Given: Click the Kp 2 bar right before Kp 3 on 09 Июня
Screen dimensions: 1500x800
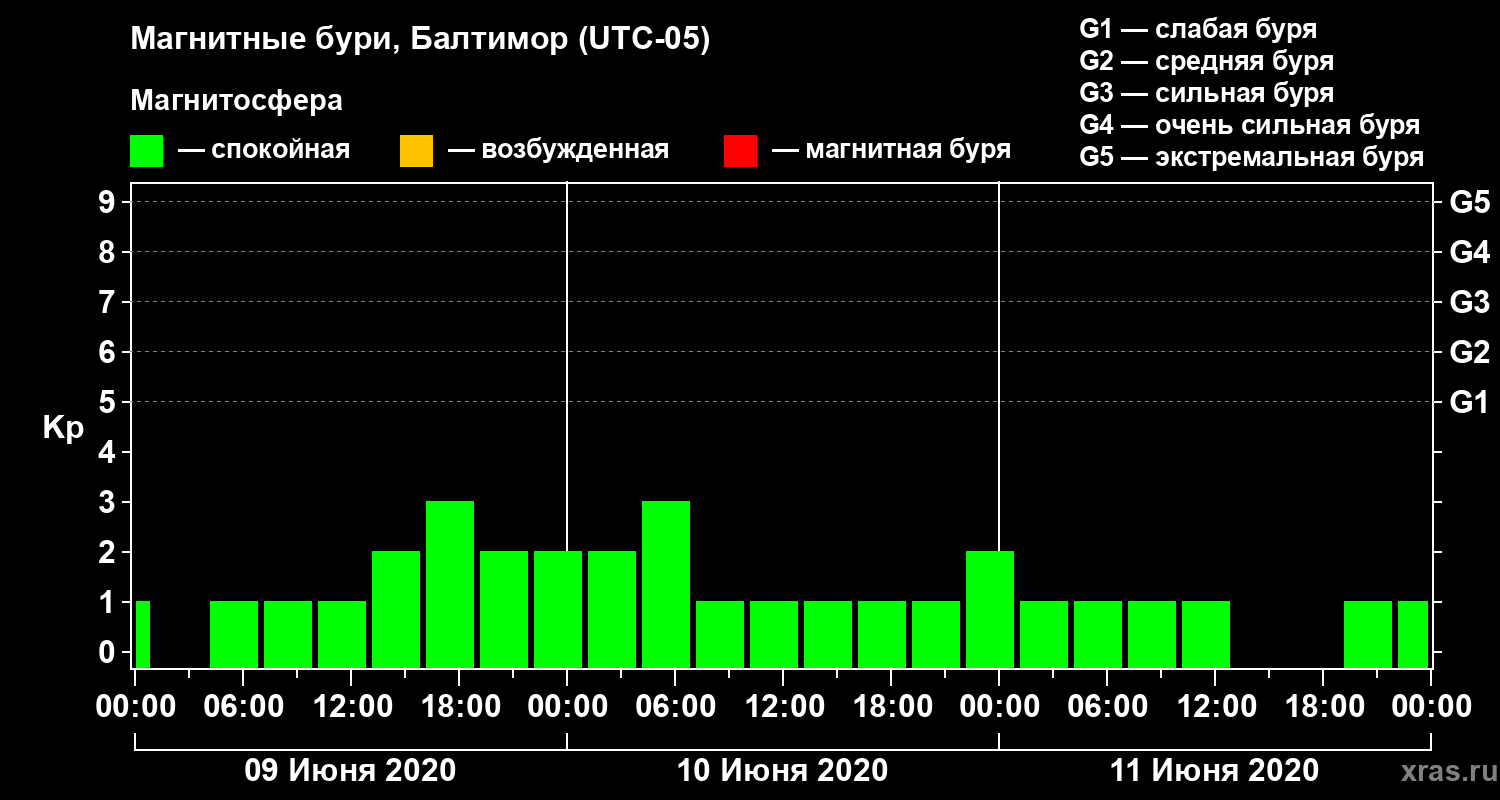Looking at the screenshot, I should [x=396, y=609].
